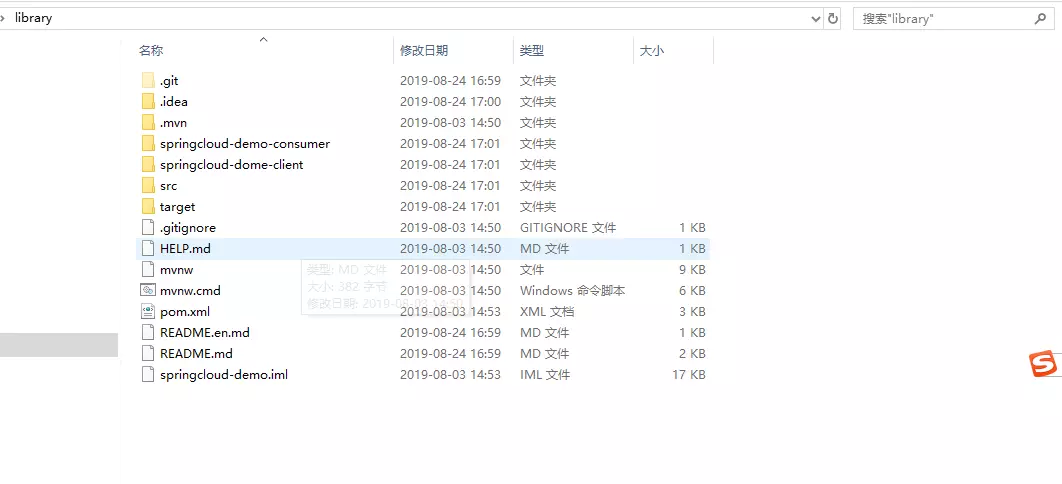1062x484 pixels.
Task: Click the 17 KB size cell
Action: pos(689,374)
